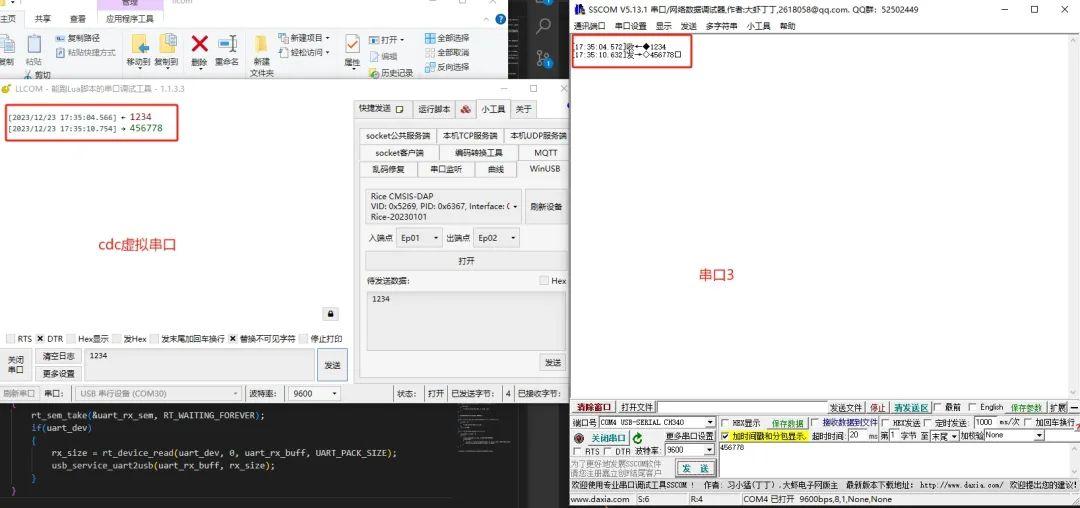Click 更多串口设置 button in SSCOM
This screenshot has width=1080, height=508.
689,436
